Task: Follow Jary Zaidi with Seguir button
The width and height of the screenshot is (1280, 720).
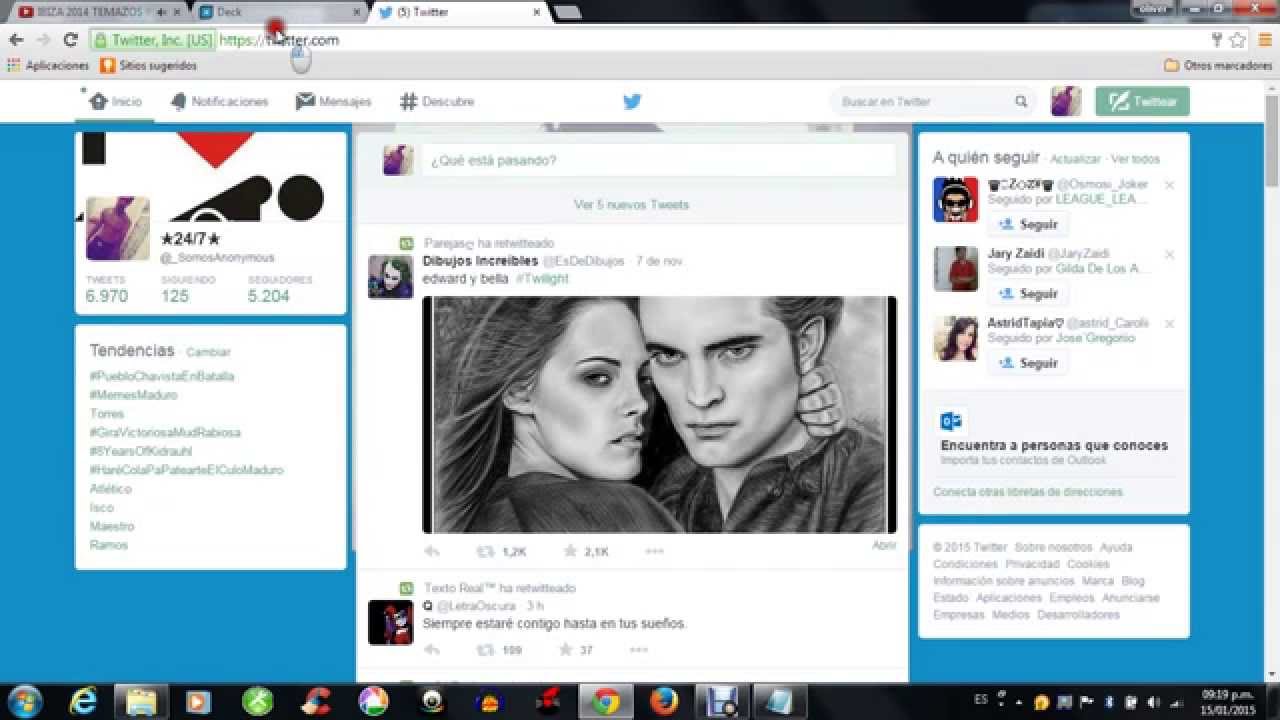Action: (1028, 294)
